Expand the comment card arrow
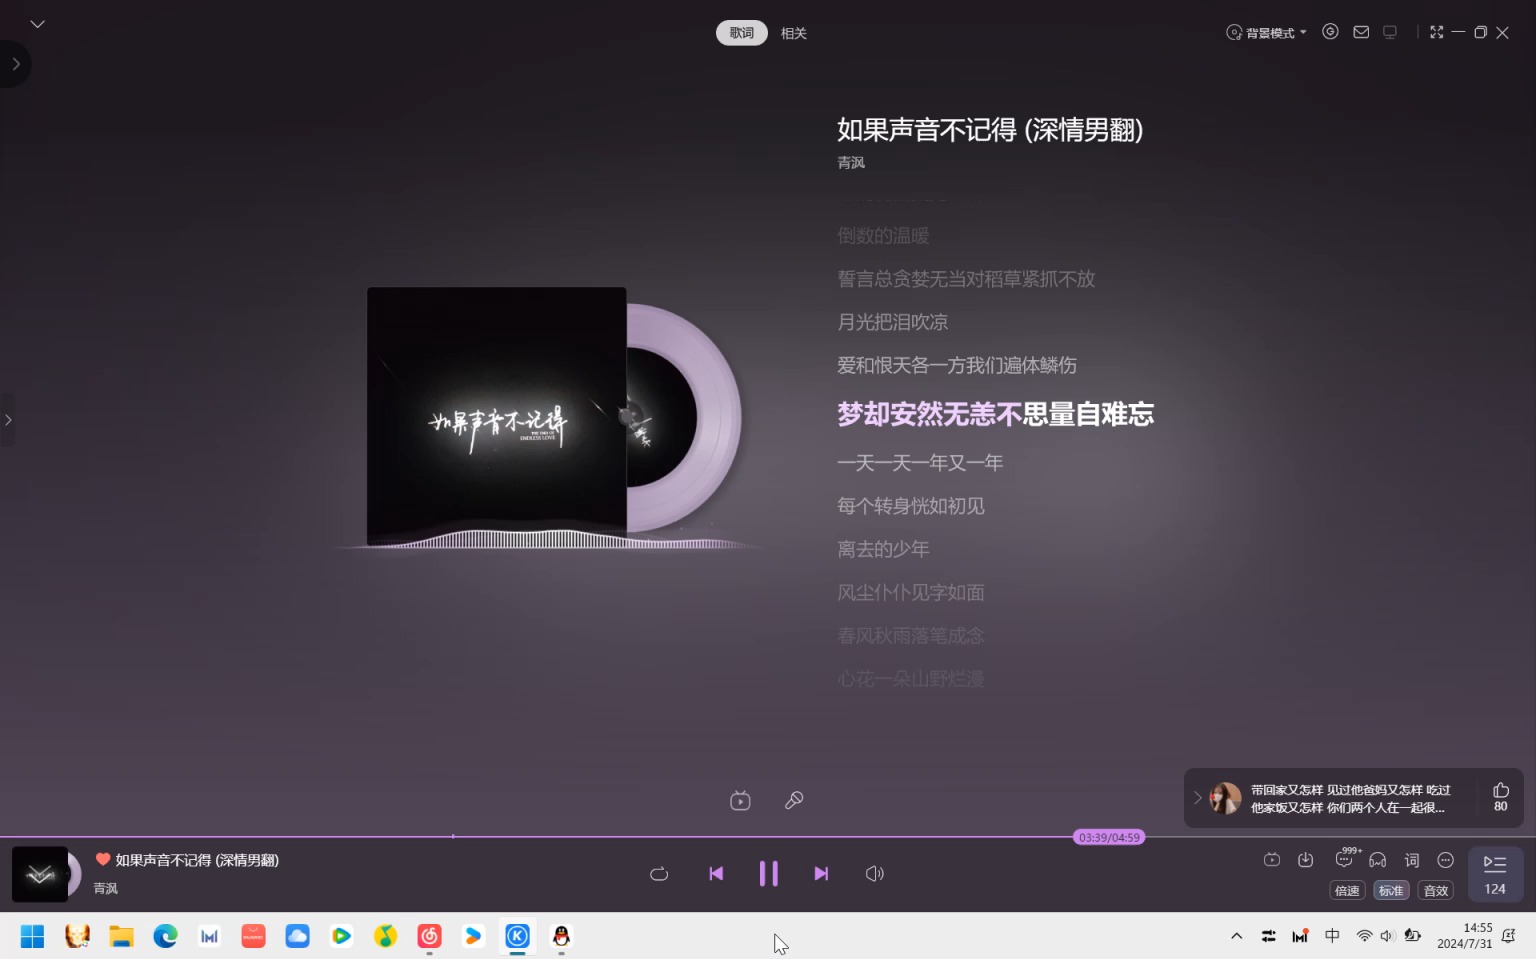Screen dimensions: 1536x959 (1197, 798)
